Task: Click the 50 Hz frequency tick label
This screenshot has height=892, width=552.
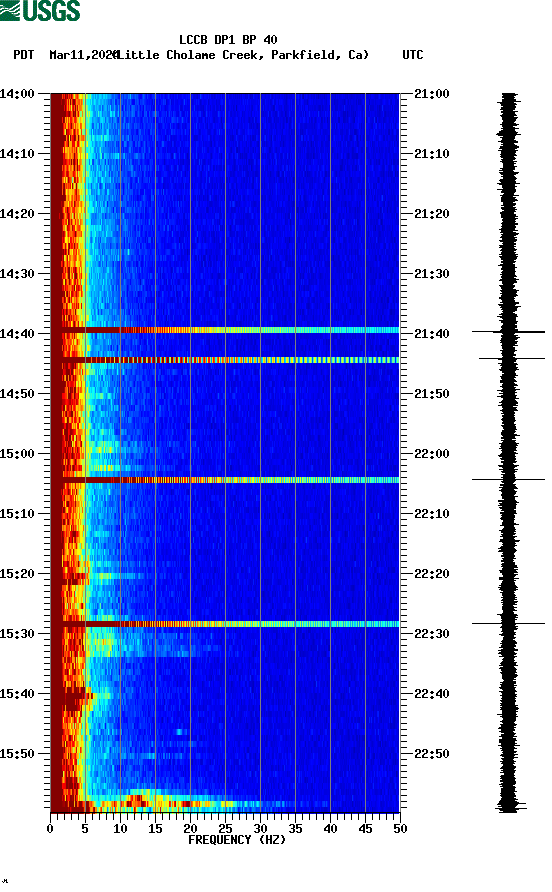Action: (400, 829)
